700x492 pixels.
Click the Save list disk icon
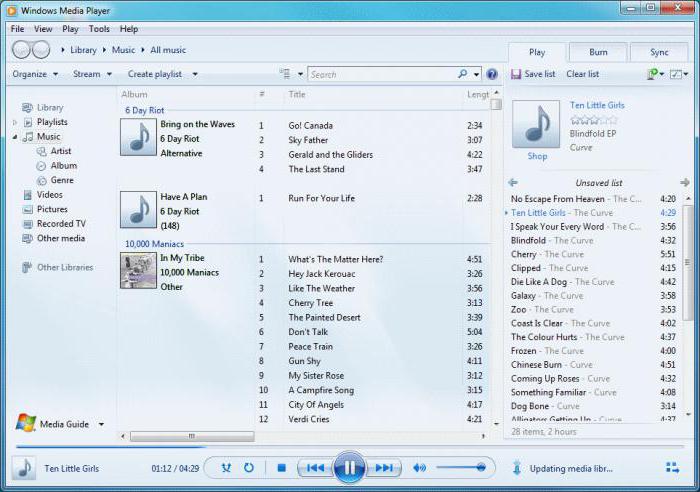[516, 74]
